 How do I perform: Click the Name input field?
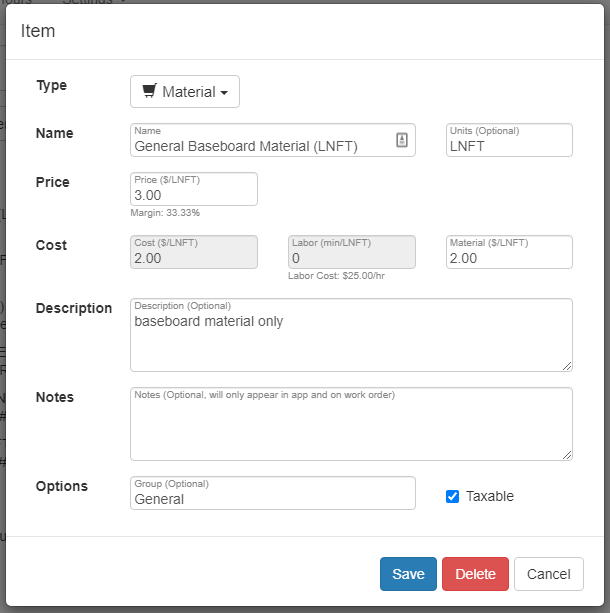[273, 140]
